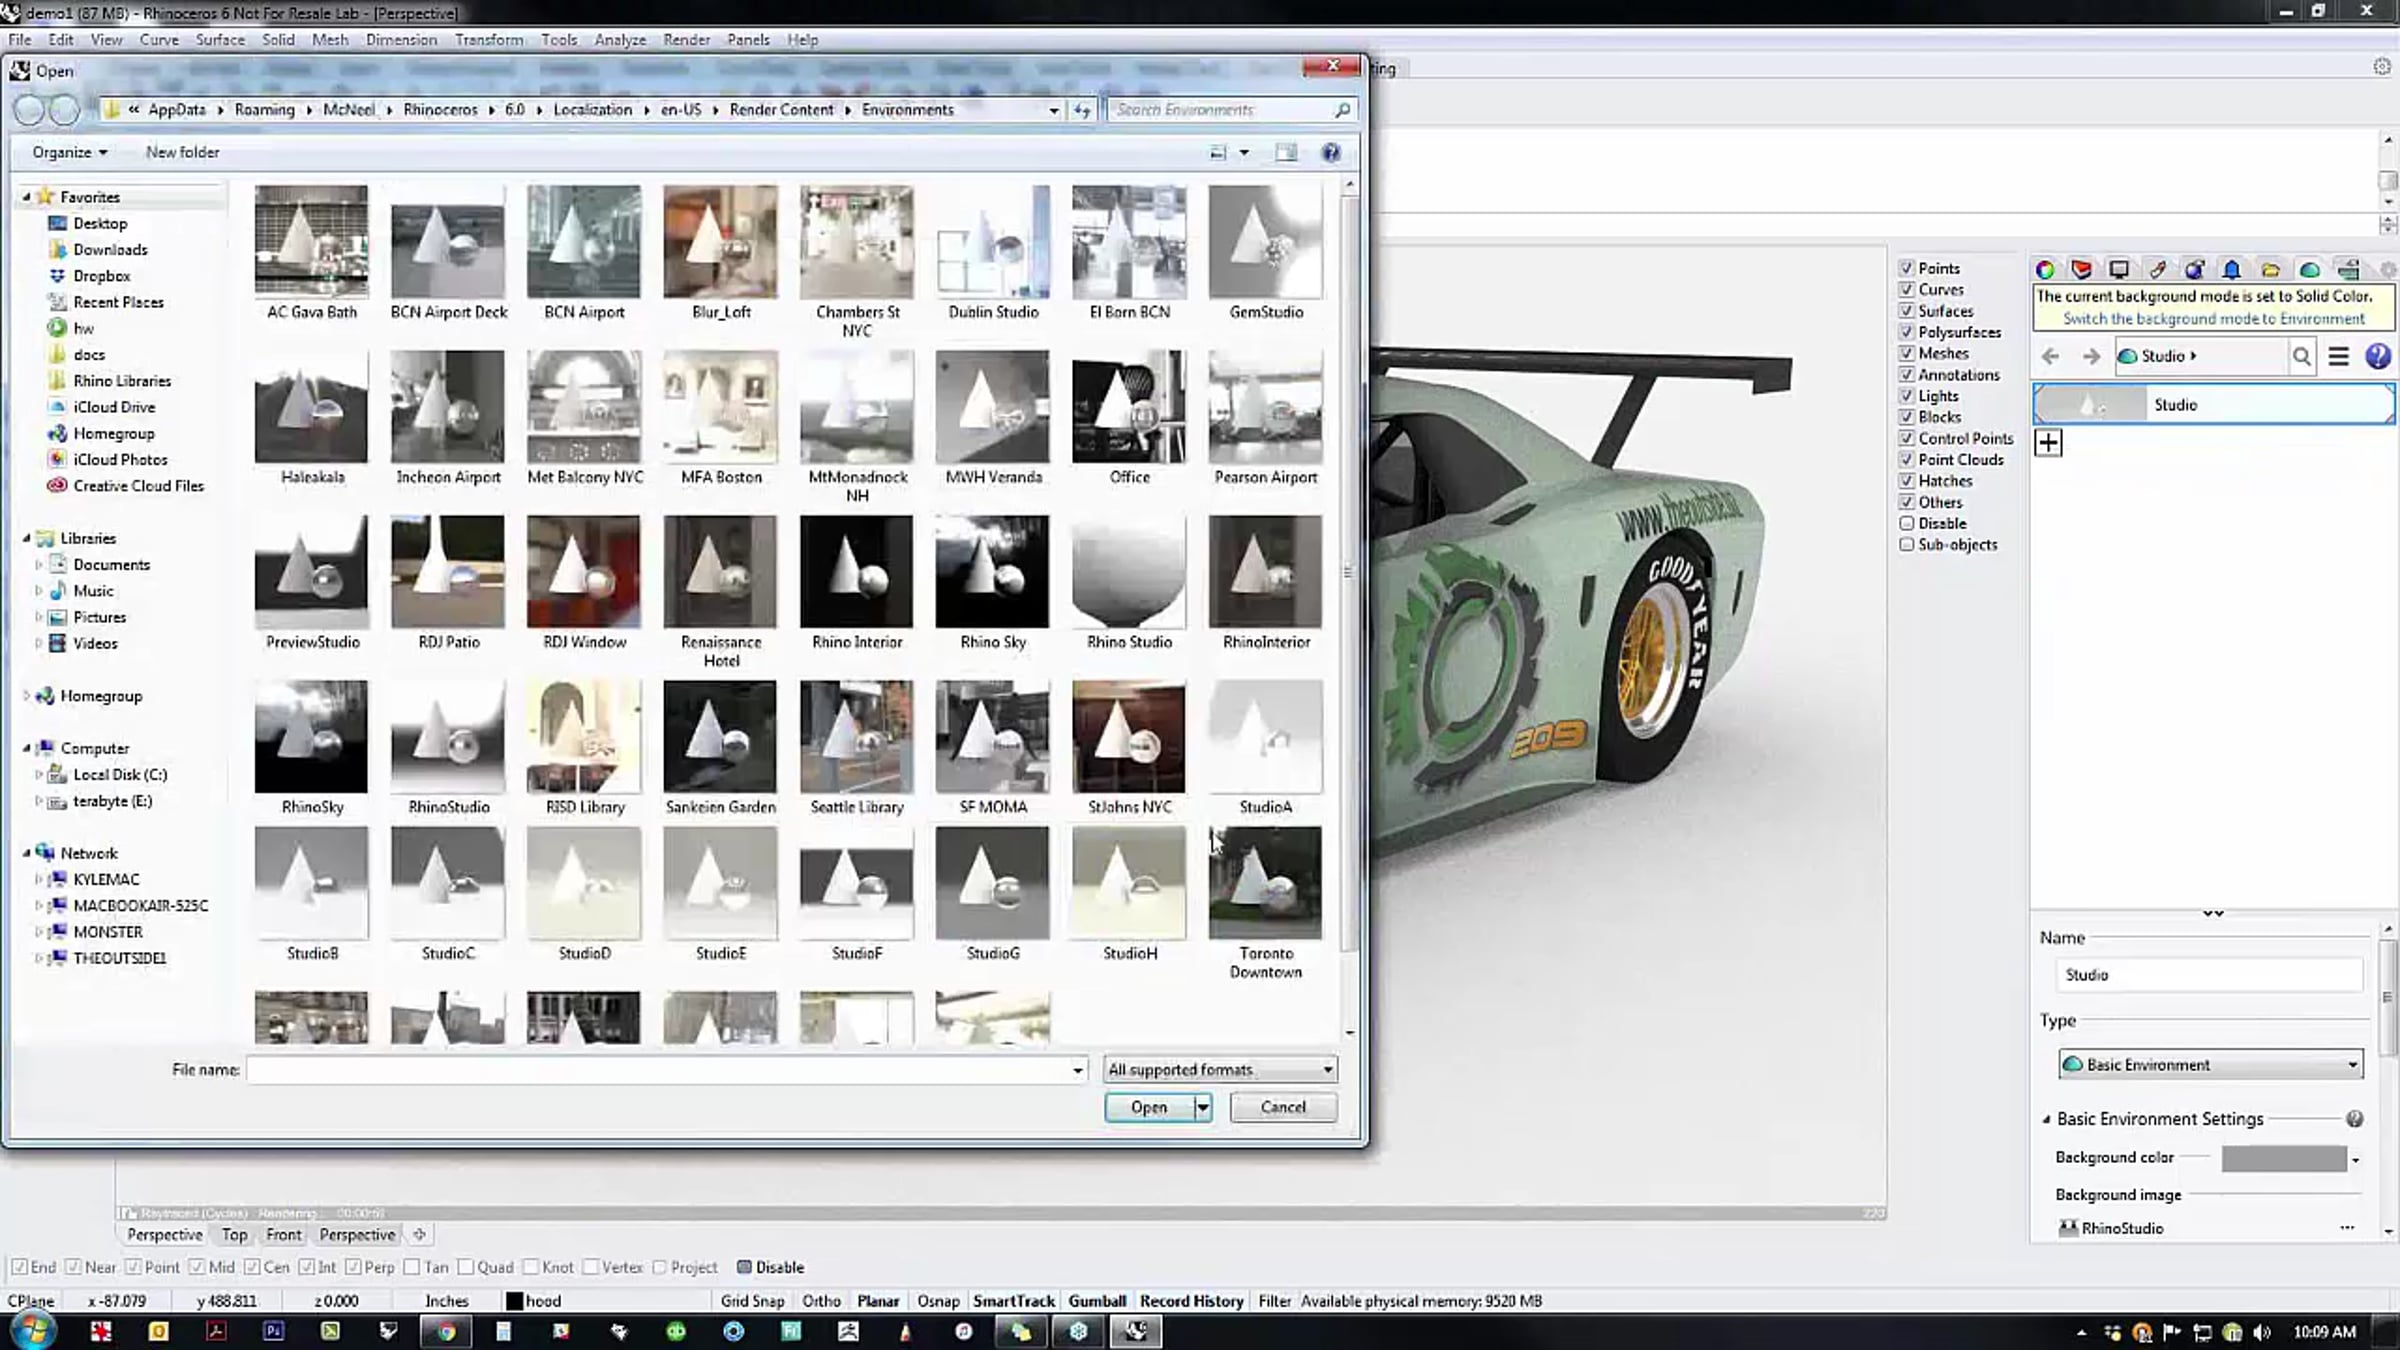This screenshot has width=2400, height=1350.
Task: Enable the Sub-objects filter checkbox
Action: pyautogui.click(x=1906, y=545)
